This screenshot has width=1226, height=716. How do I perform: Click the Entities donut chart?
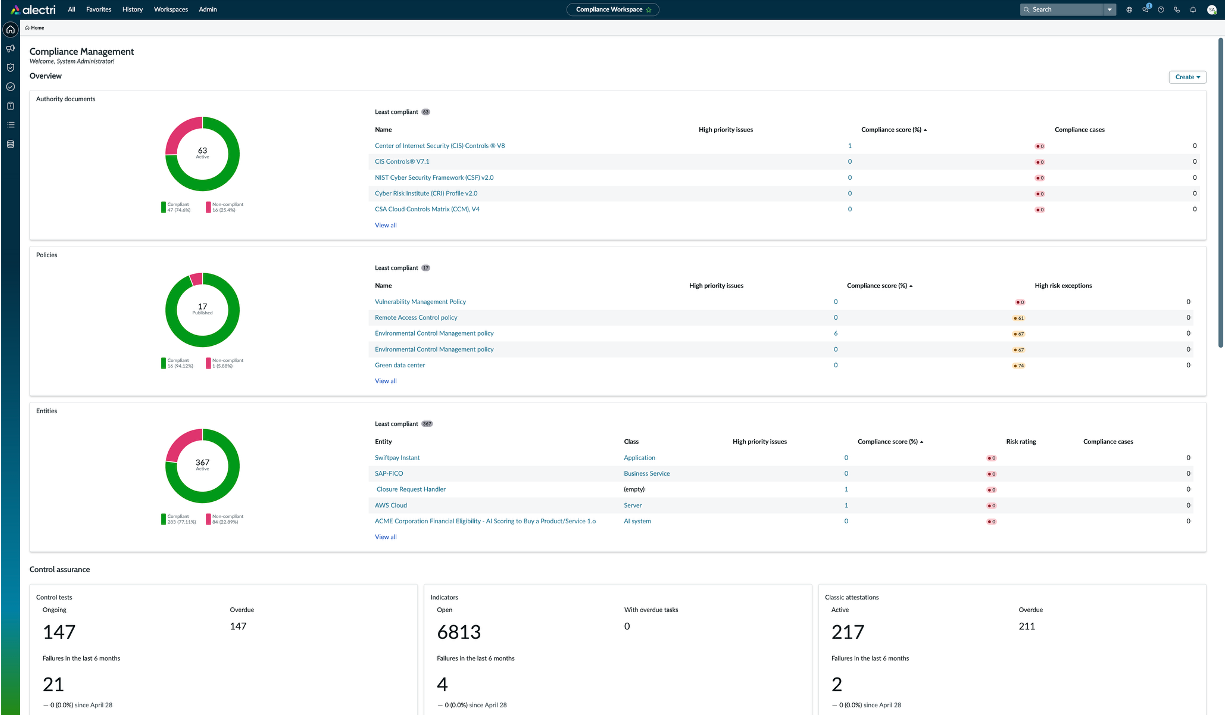tap(202, 465)
